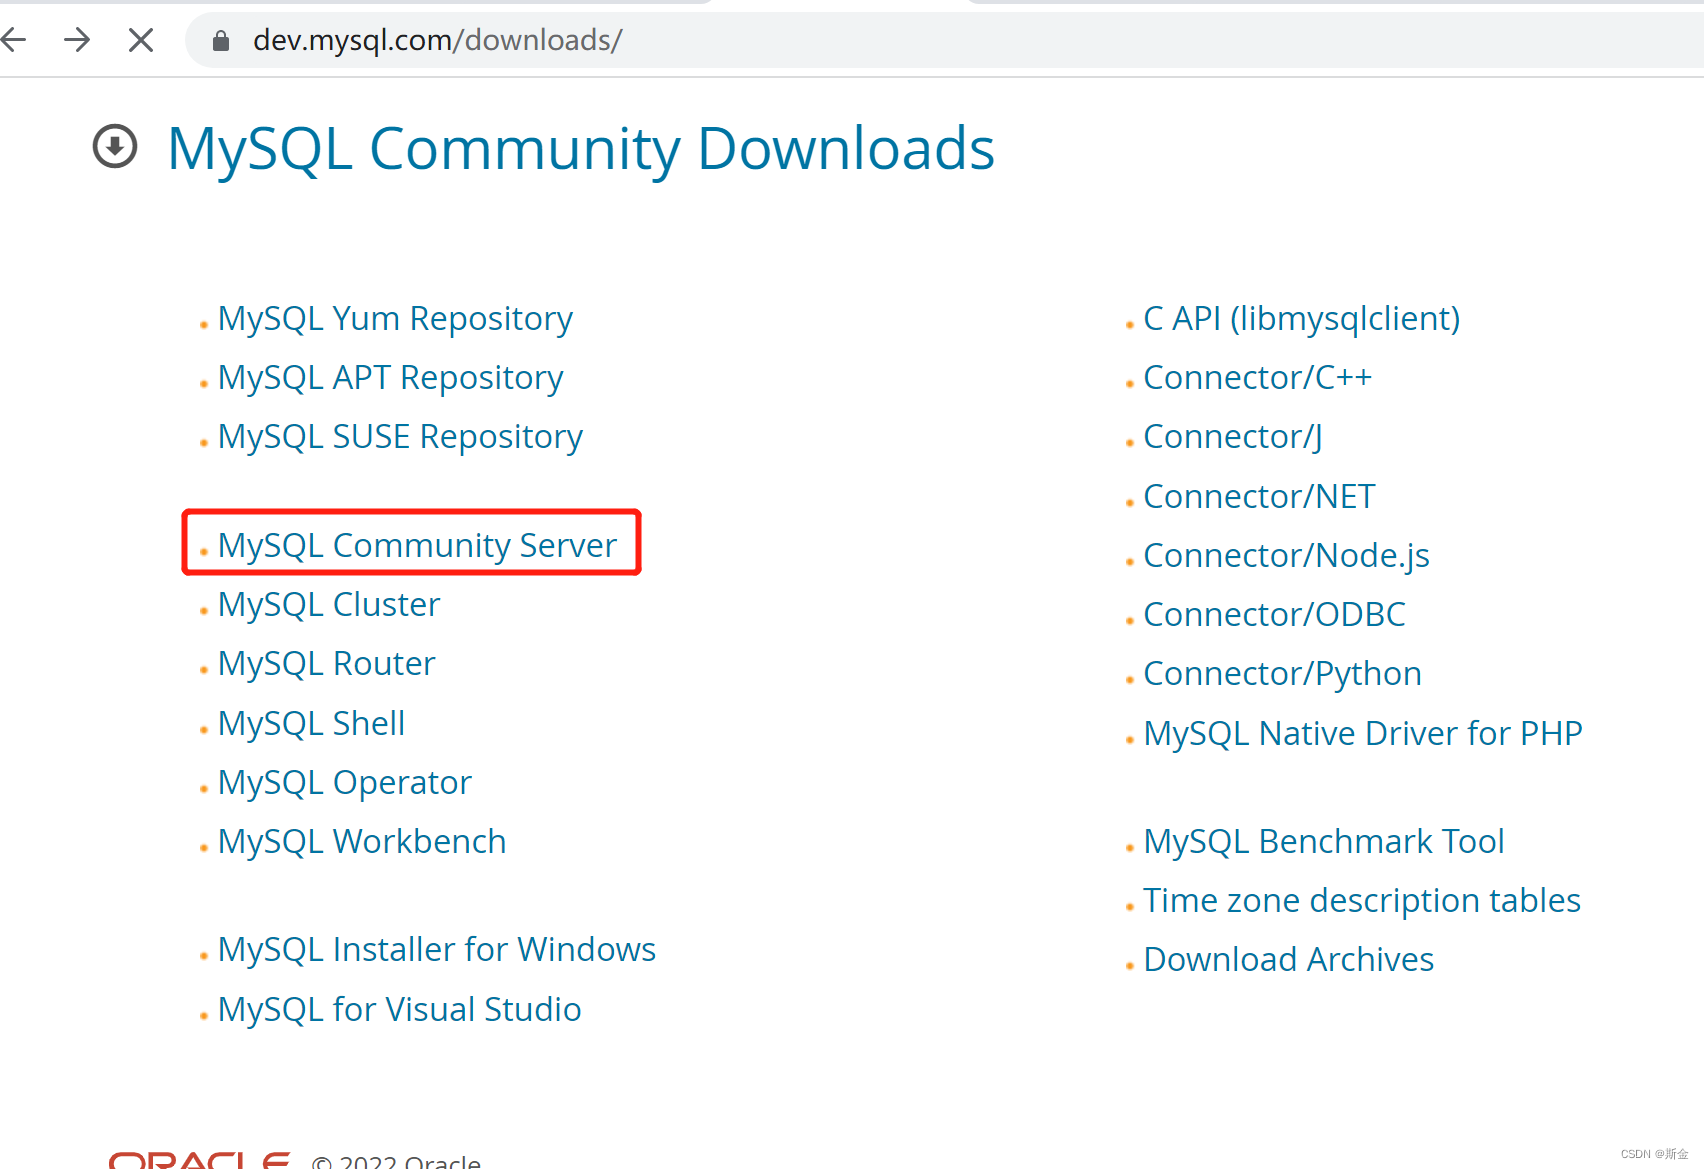This screenshot has height=1169, width=1704.
Task: Open the MySQL APT Repository link
Action: [390, 377]
